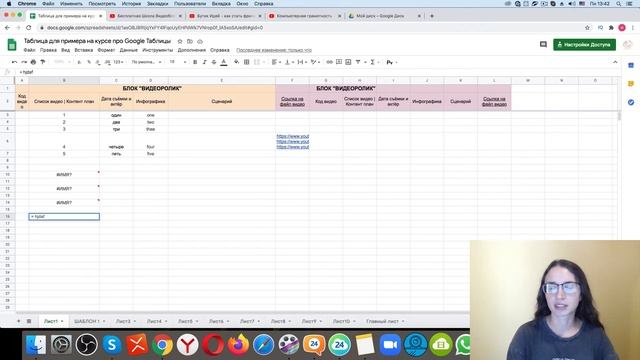Open a new Chrome tab
Screen dimensions: 640x360
(x=432, y=16)
